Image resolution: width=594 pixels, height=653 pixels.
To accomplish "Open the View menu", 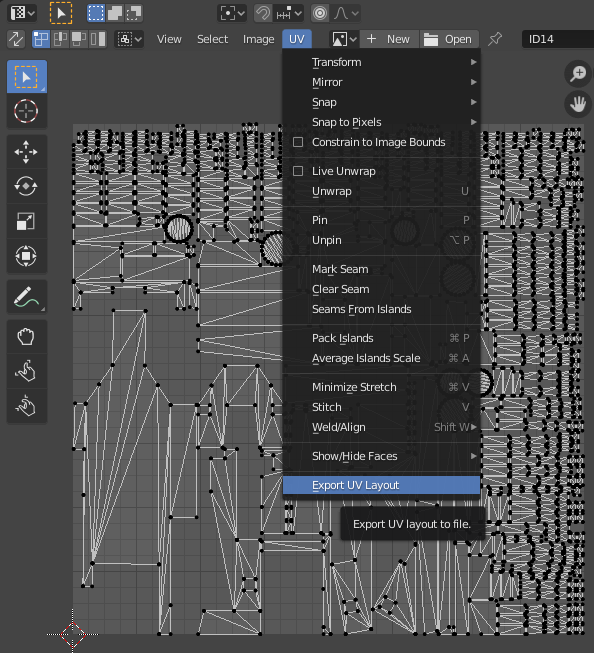I will (x=169, y=39).
